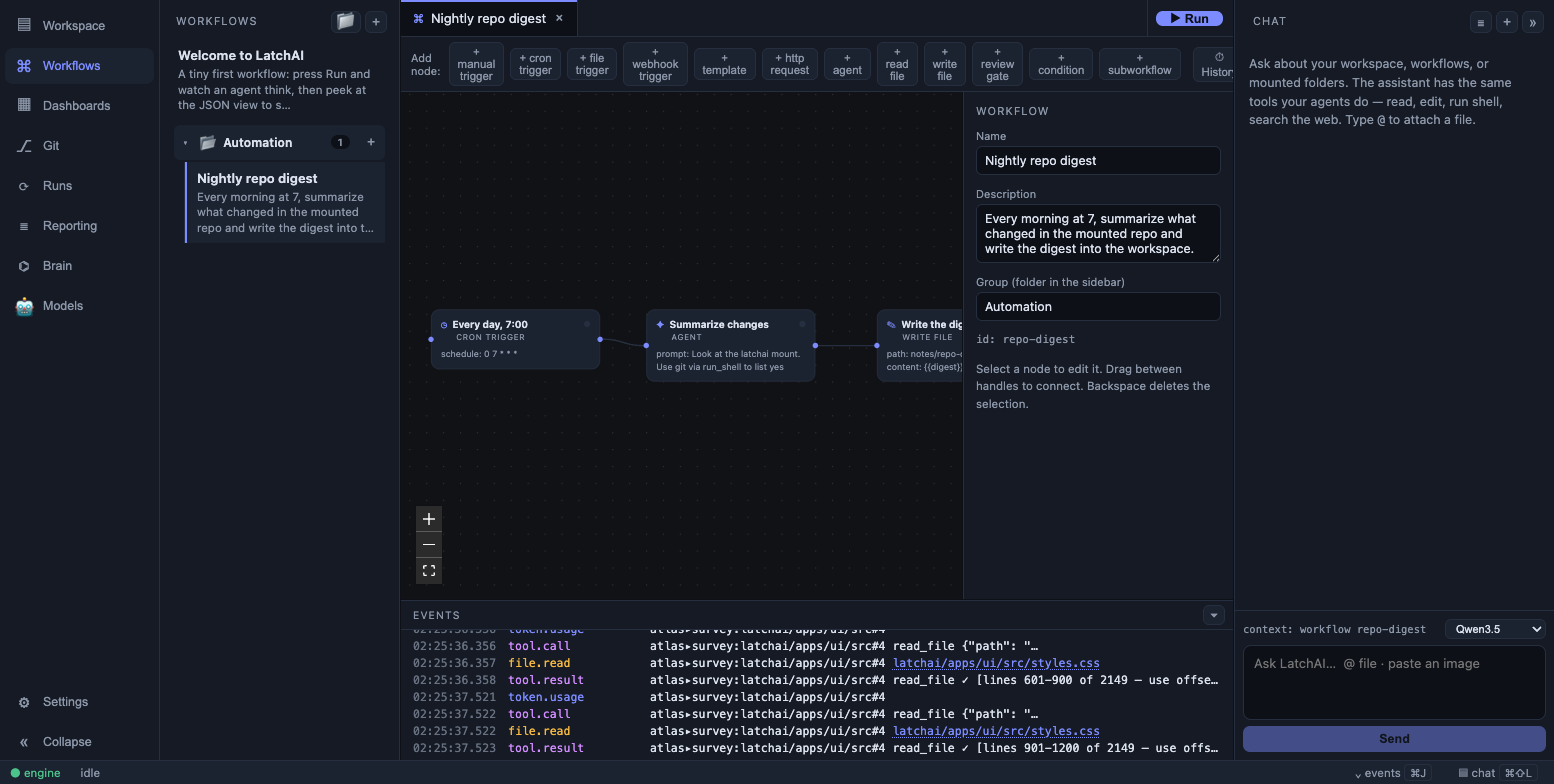Run the workflow
This screenshot has height=784, width=1554.
[1189, 18]
